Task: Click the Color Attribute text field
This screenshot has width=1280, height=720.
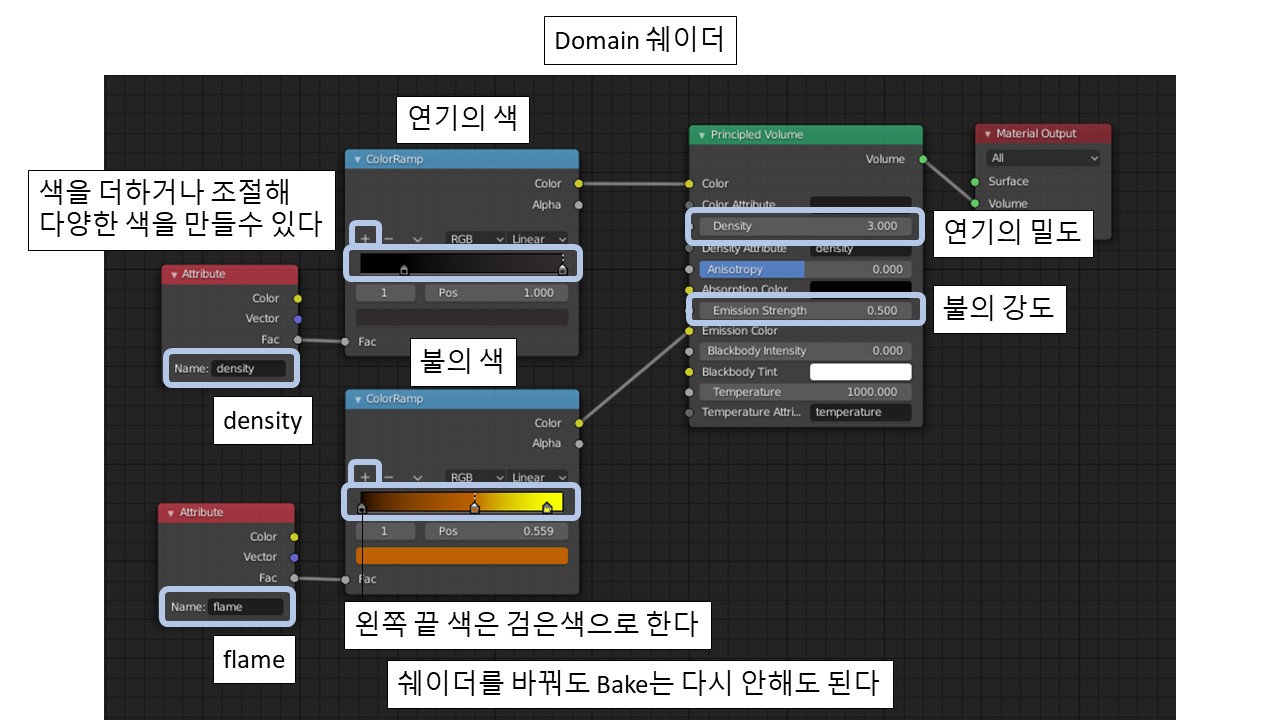Action: click(860, 204)
